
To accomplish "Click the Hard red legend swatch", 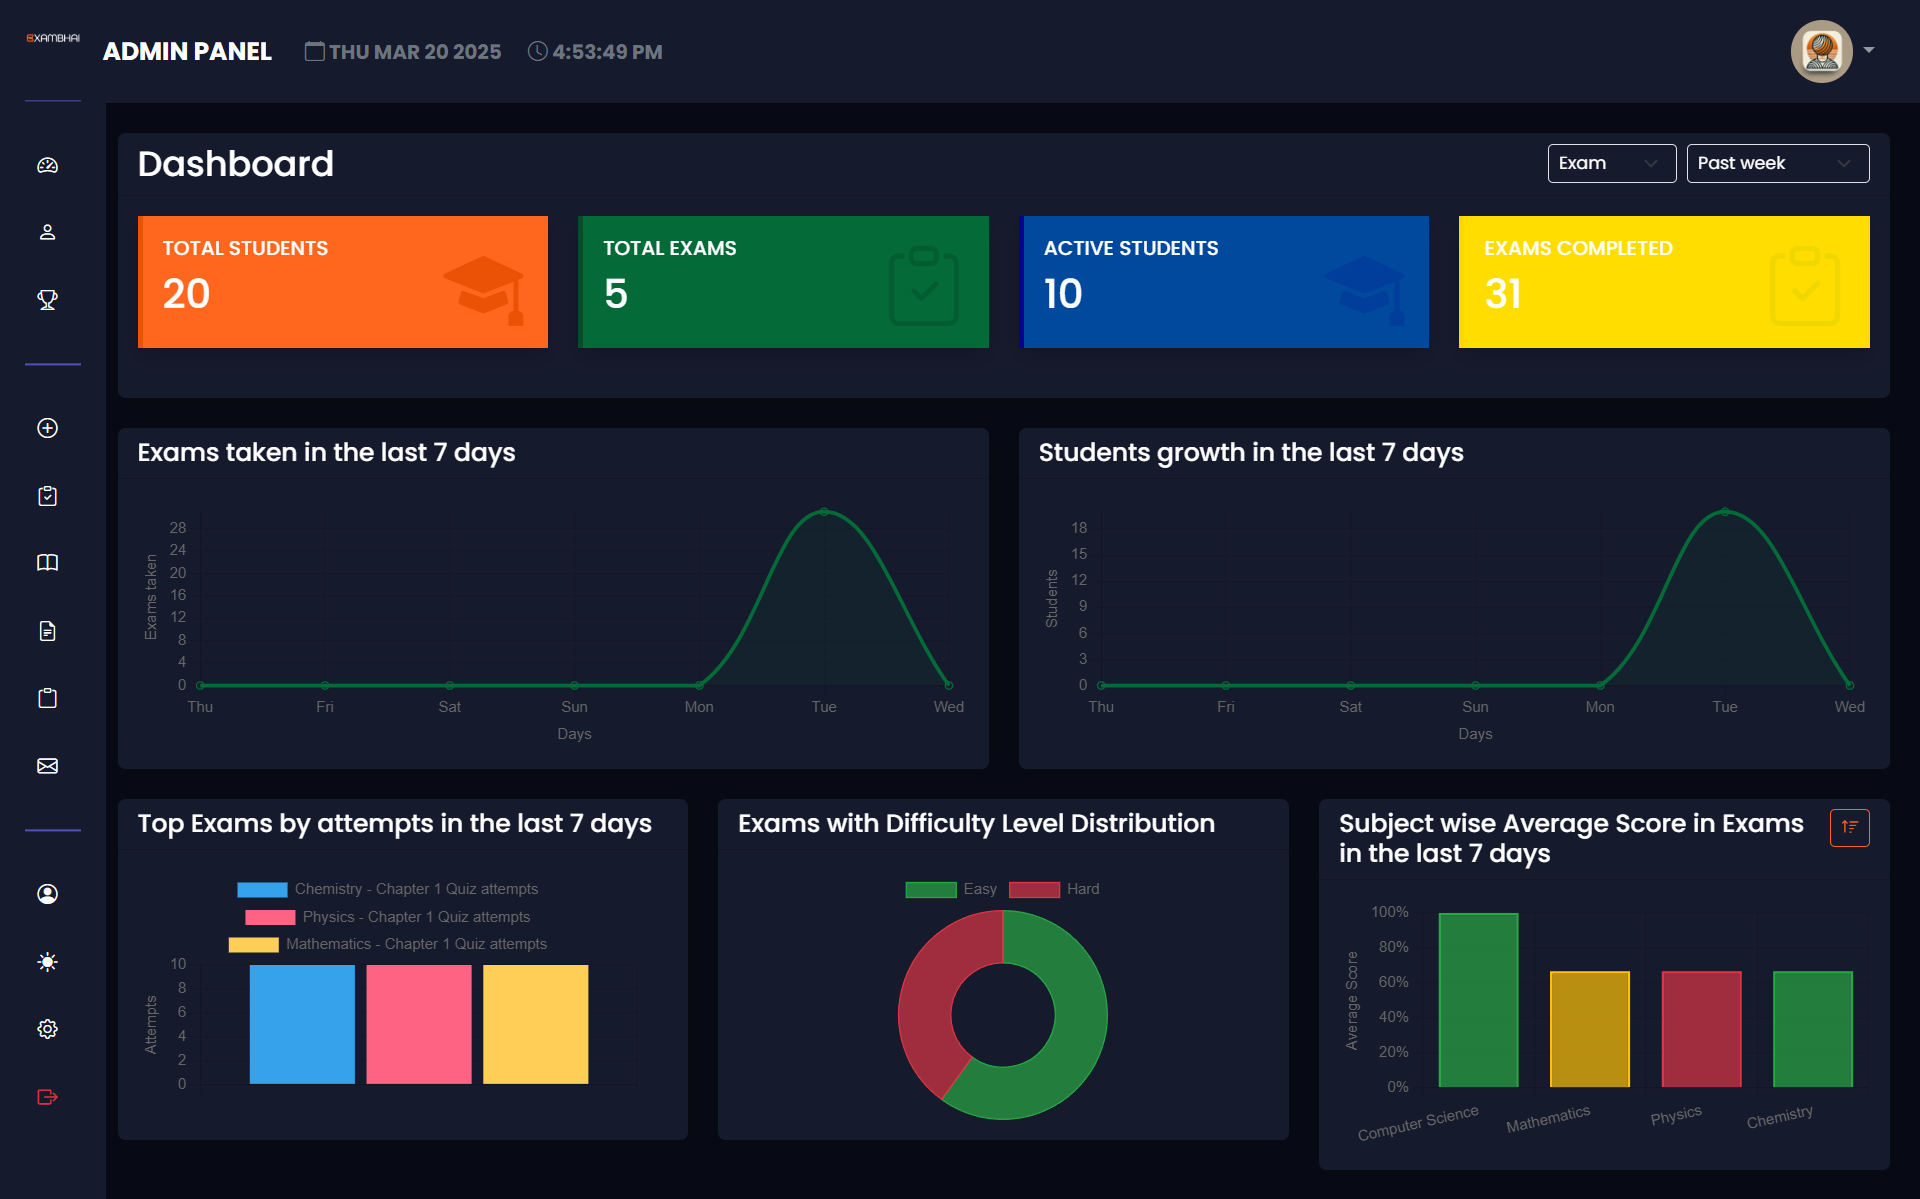I will (x=1034, y=889).
